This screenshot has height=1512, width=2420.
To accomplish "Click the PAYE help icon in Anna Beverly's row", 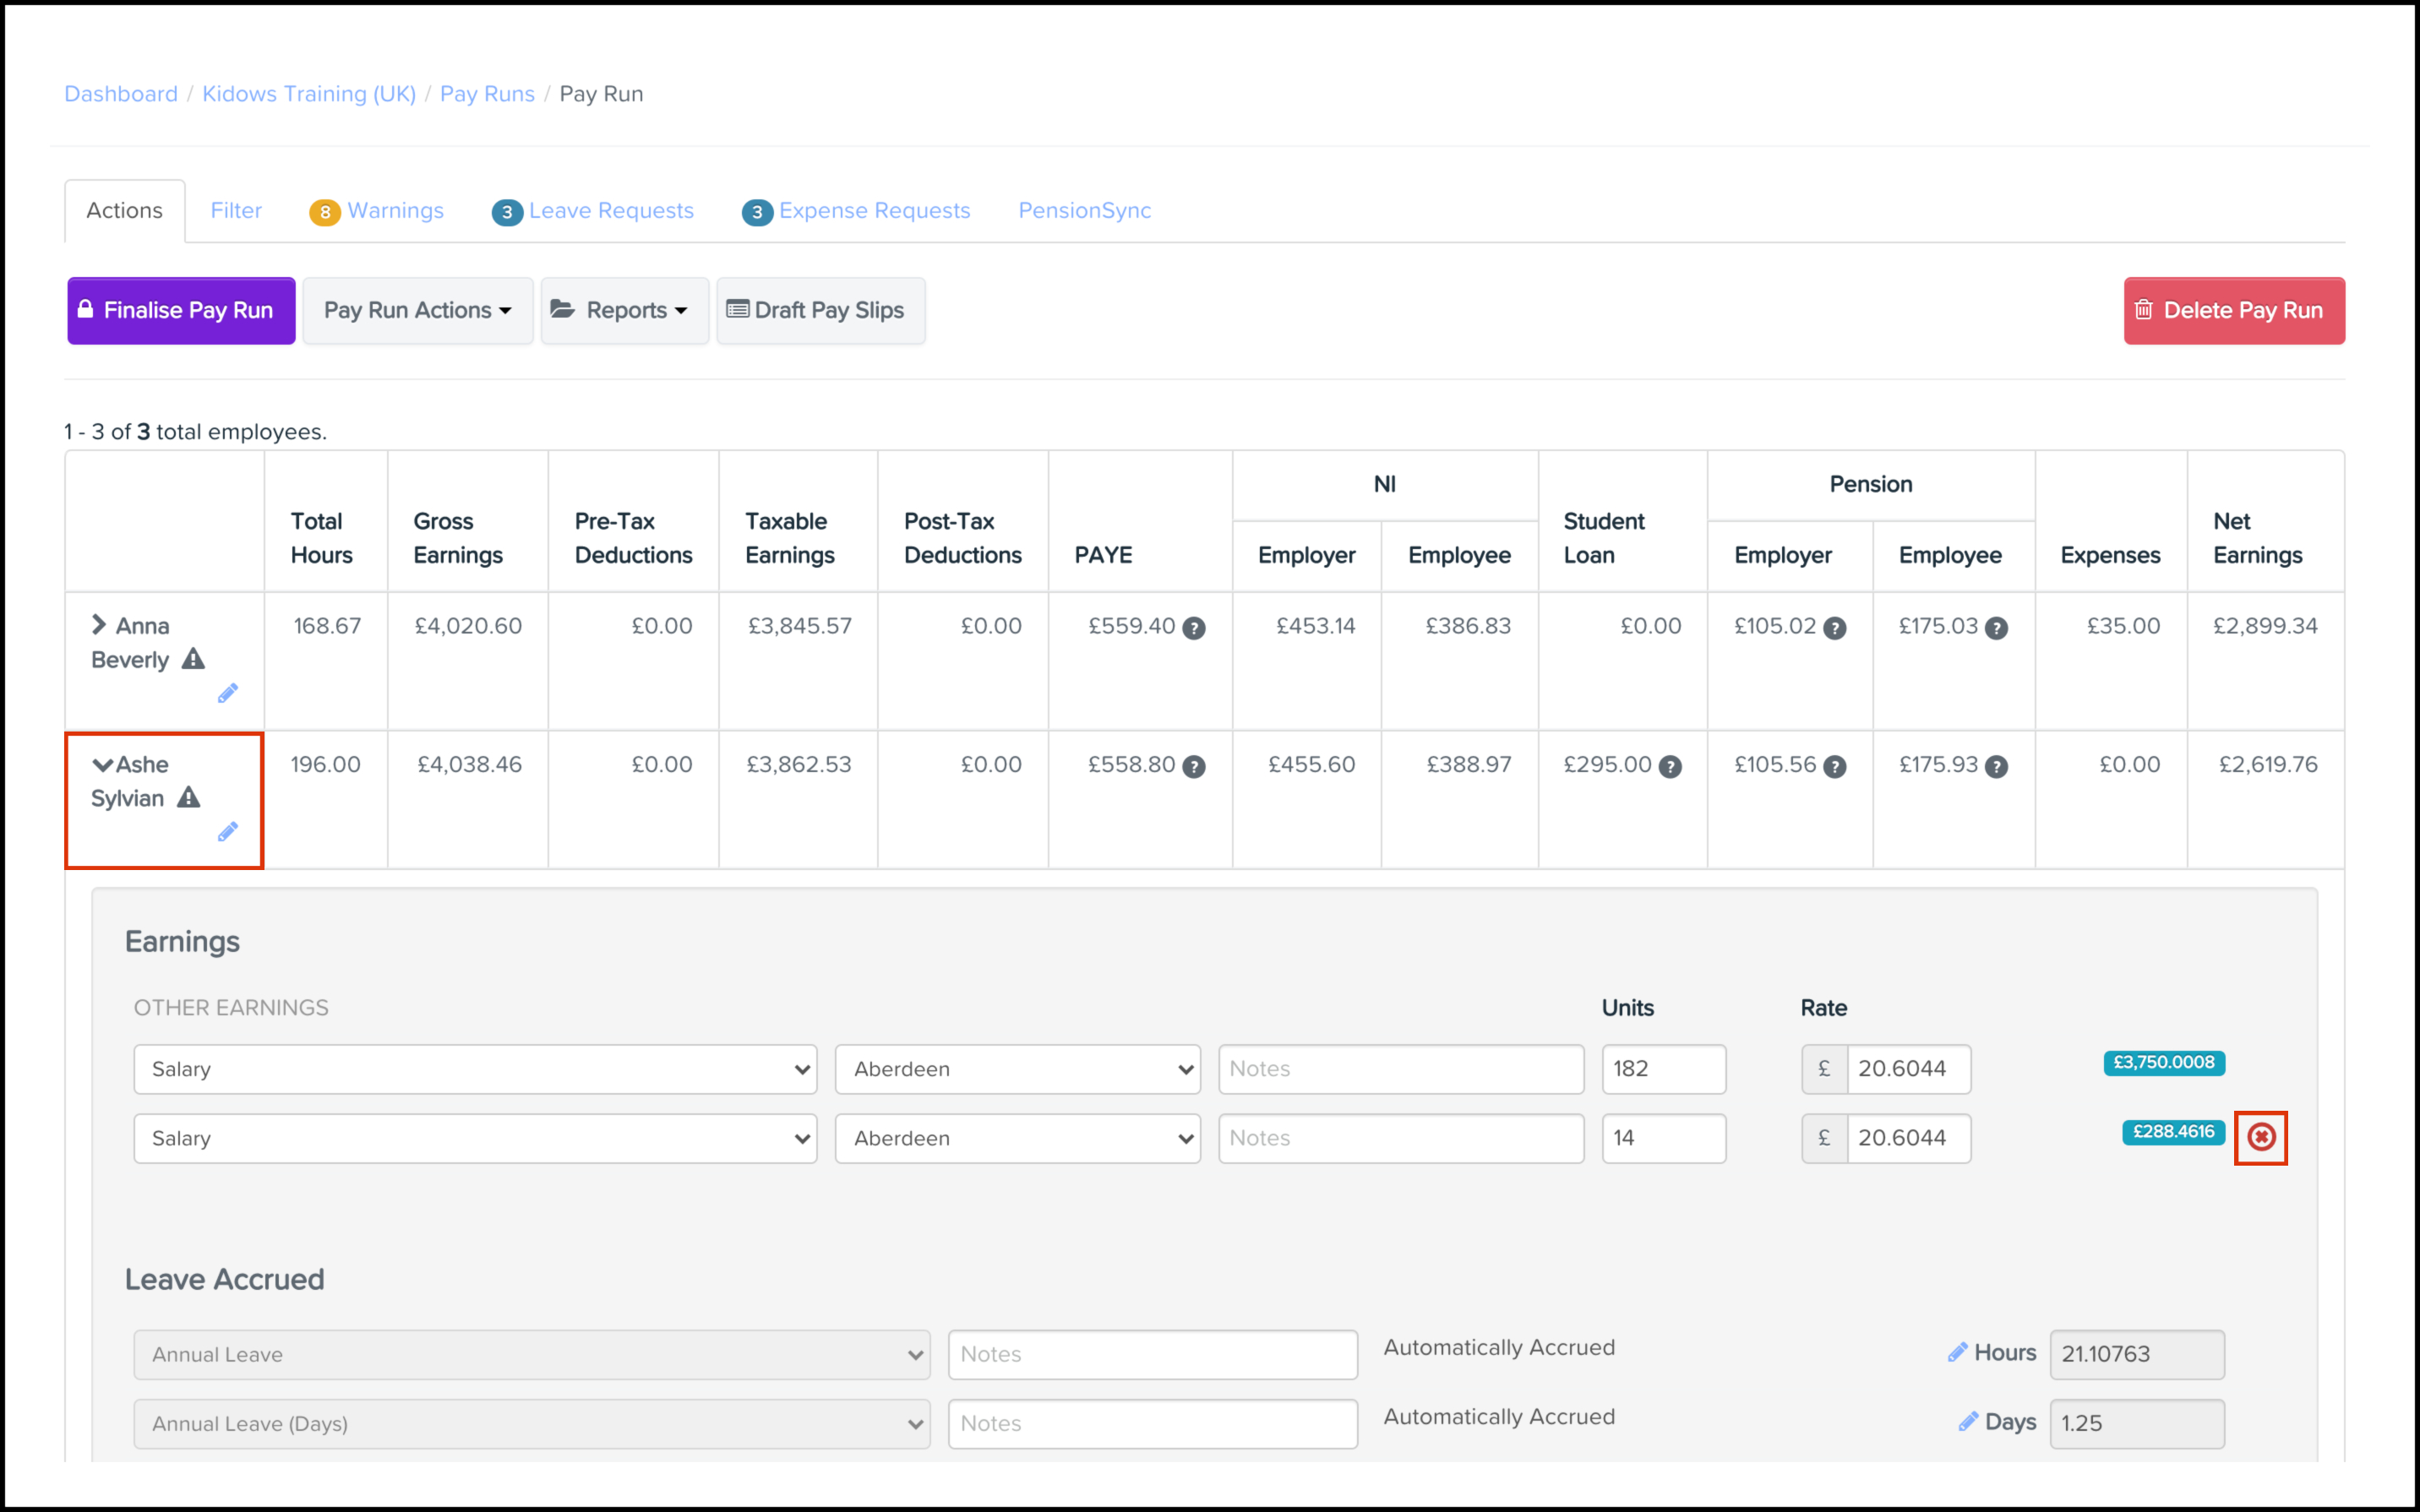I will click(x=1193, y=628).
